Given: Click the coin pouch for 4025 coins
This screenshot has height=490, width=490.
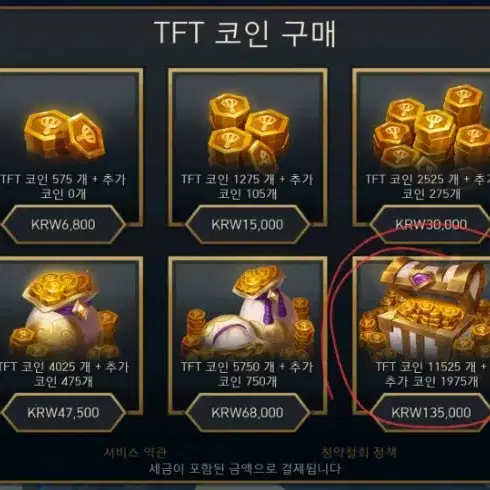Looking at the screenshot, I should (x=63, y=314).
